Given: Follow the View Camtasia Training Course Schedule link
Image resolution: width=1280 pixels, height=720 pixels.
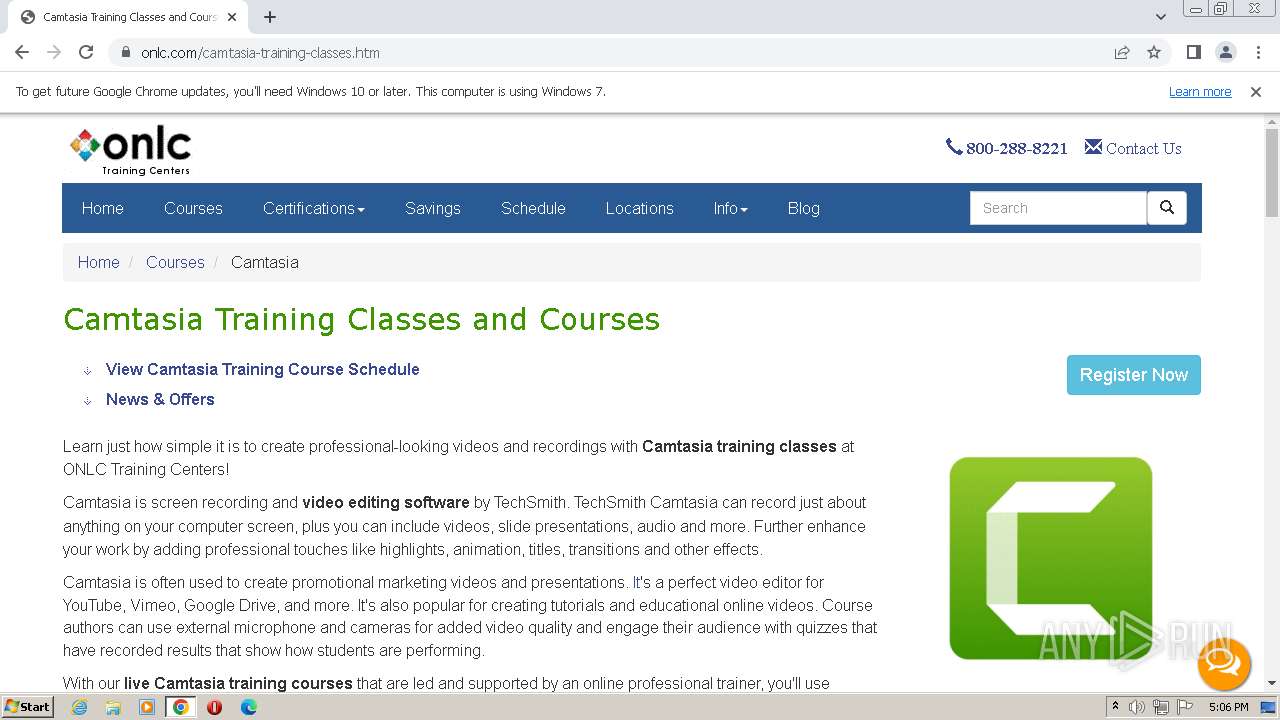Looking at the screenshot, I should [x=263, y=369].
